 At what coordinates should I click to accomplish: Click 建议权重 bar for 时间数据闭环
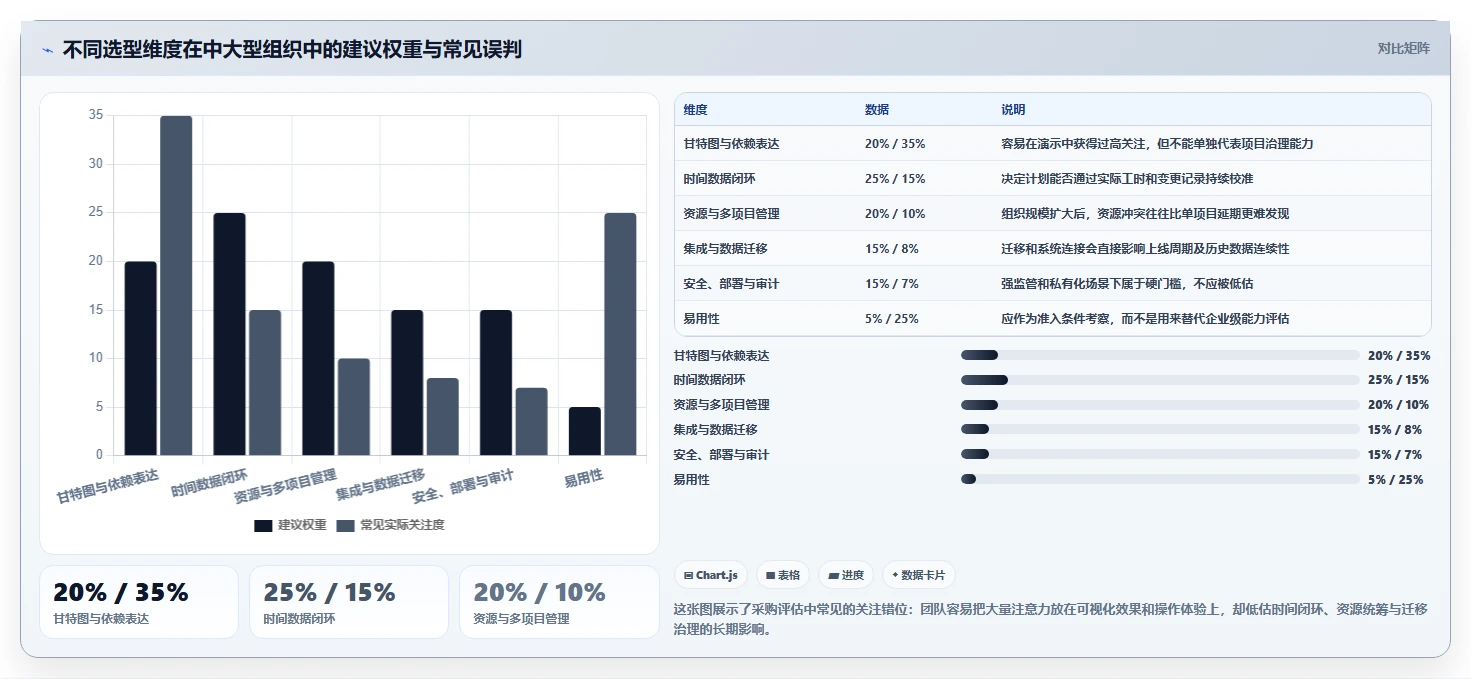click(x=229, y=334)
